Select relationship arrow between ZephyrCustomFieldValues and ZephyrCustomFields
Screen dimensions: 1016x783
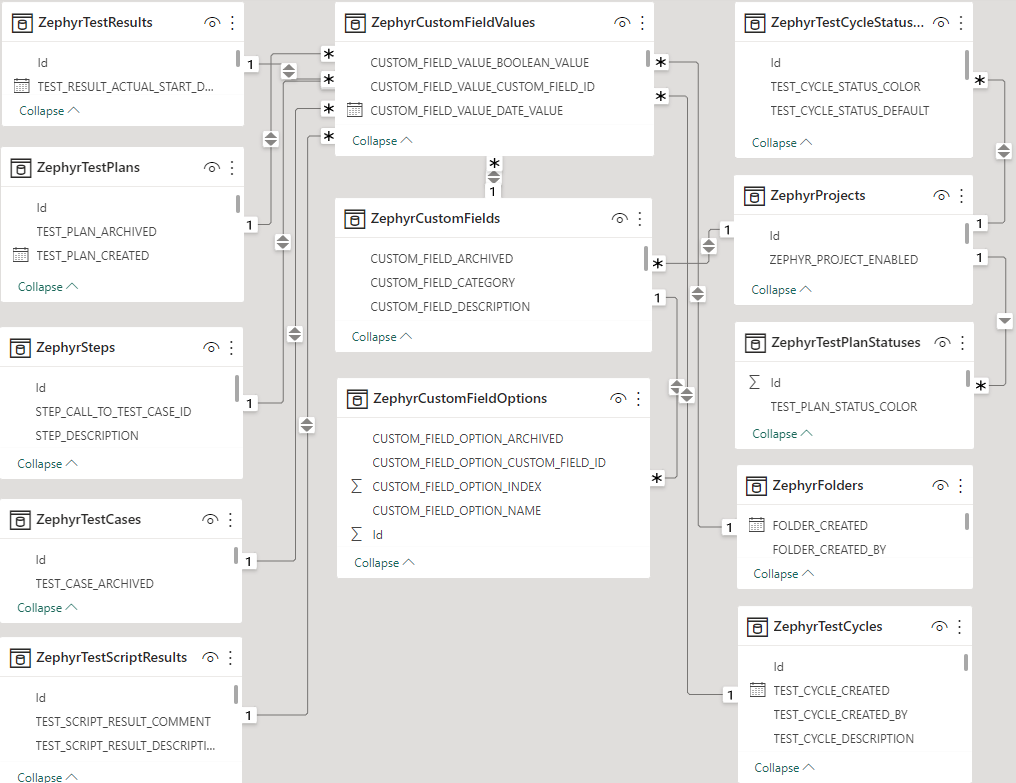point(493,177)
